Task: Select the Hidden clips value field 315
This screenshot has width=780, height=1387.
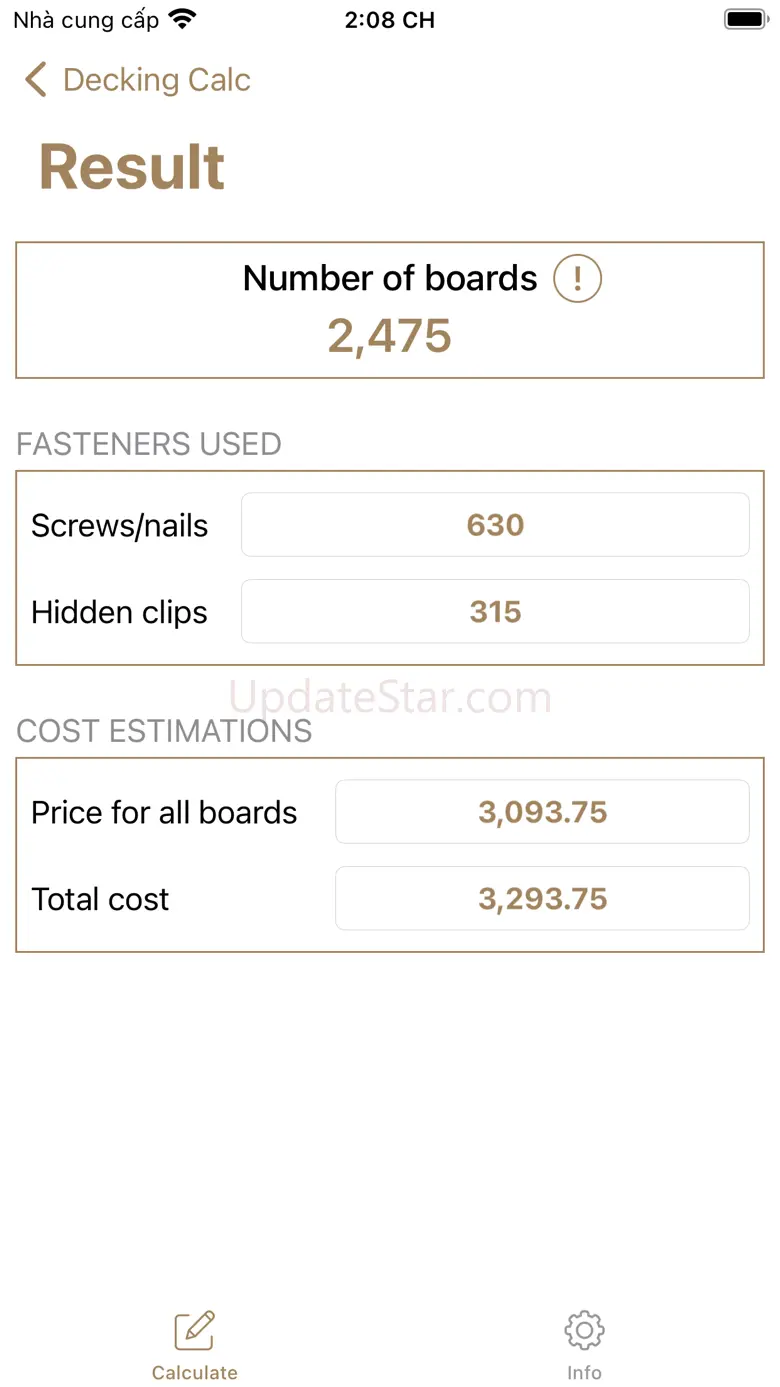Action: tap(495, 612)
